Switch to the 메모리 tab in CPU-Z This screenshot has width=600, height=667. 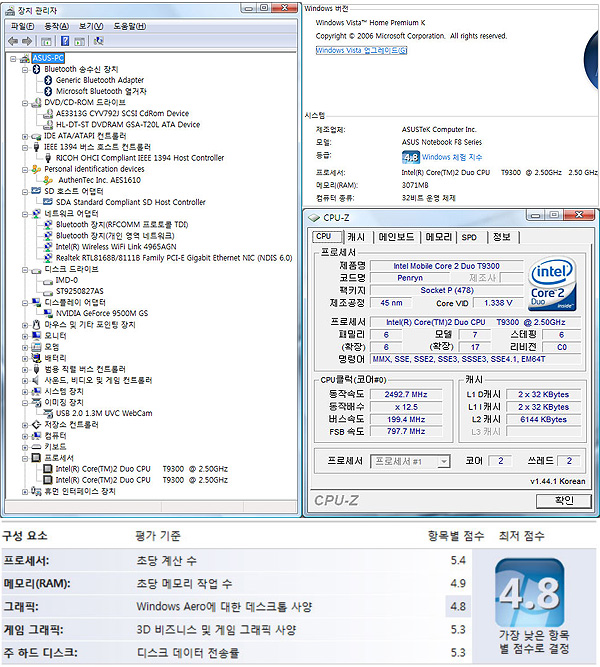point(439,237)
